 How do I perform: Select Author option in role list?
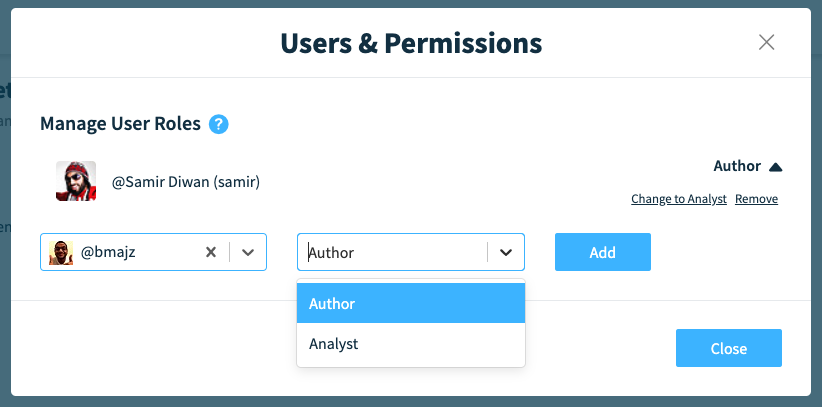pyautogui.click(x=411, y=303)
